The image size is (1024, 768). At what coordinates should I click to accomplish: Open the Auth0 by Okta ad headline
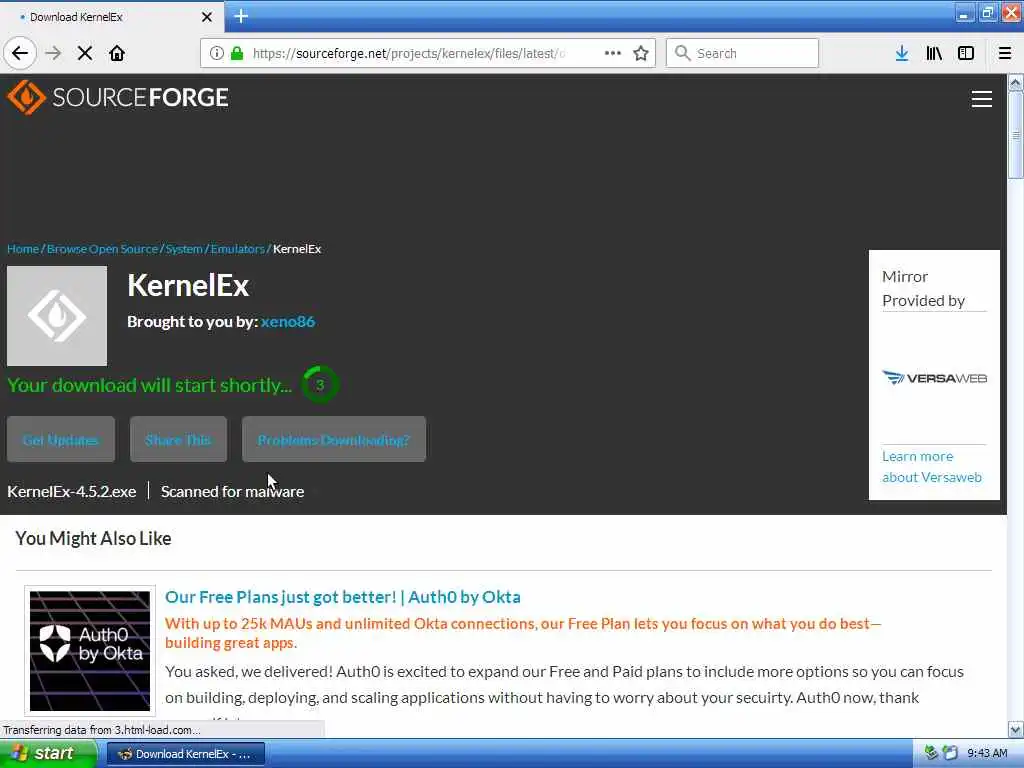coord(343,597)
